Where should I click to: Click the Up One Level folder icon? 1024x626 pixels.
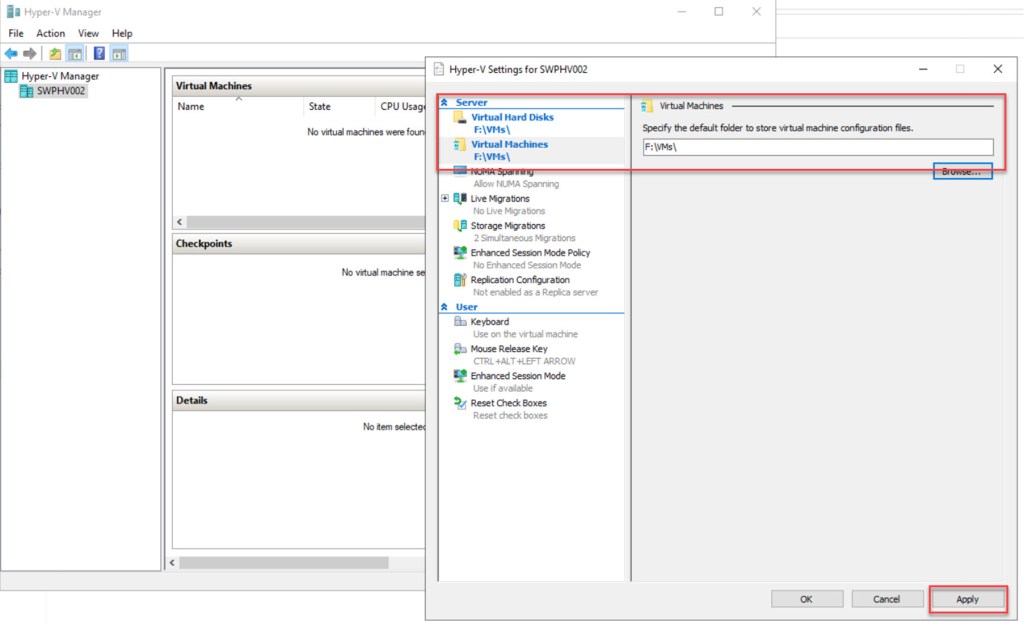coord(55,53)
